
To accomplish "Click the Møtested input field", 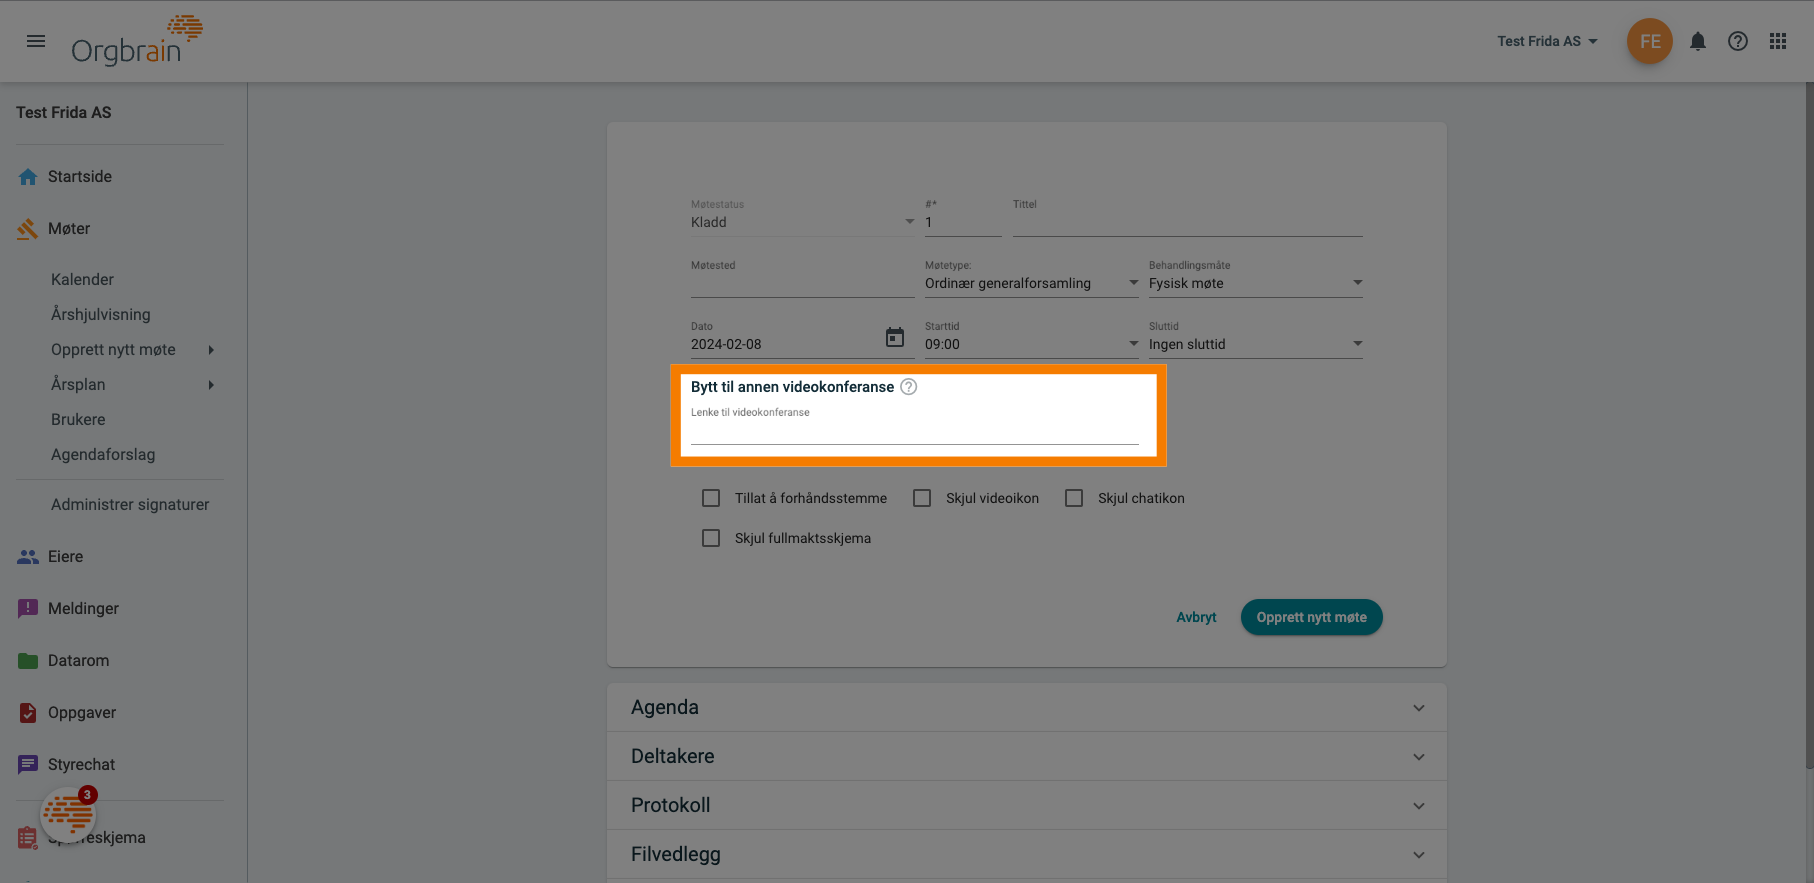I will click(x=802, y=283).
